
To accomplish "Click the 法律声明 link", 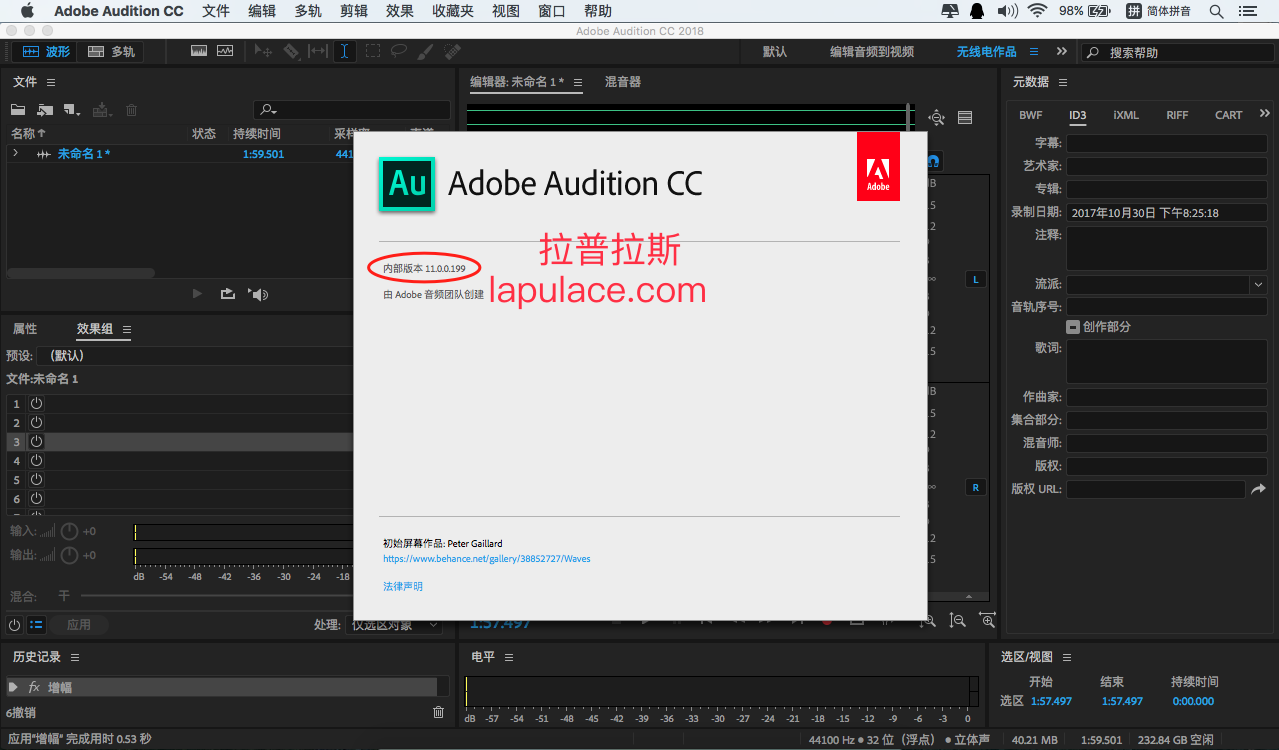I will pyautogui.click(x=403, y=586).
